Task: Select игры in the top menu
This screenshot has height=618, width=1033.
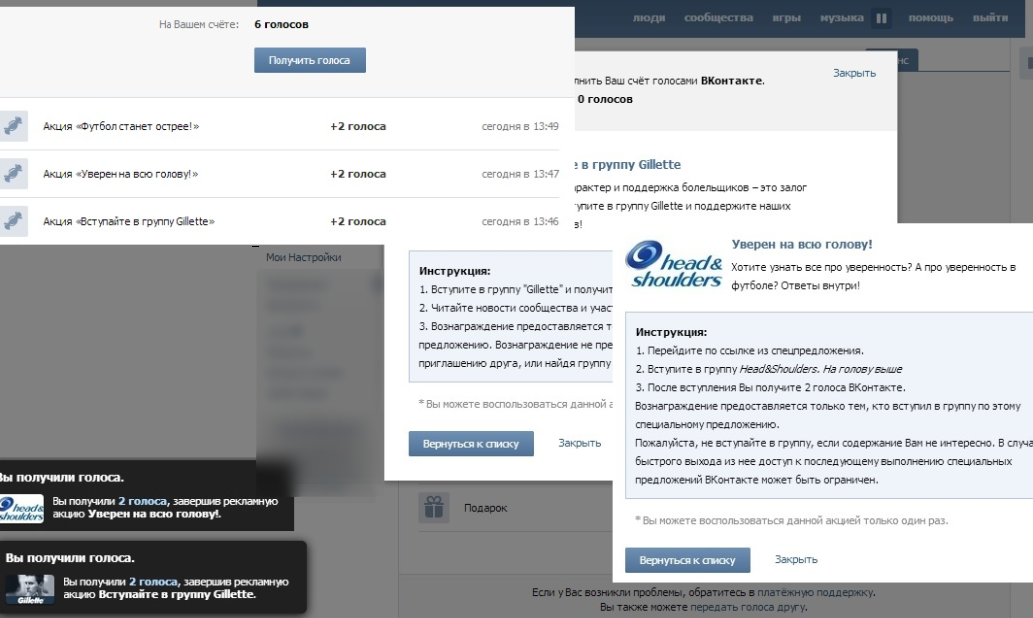Action: pos(785,18)
